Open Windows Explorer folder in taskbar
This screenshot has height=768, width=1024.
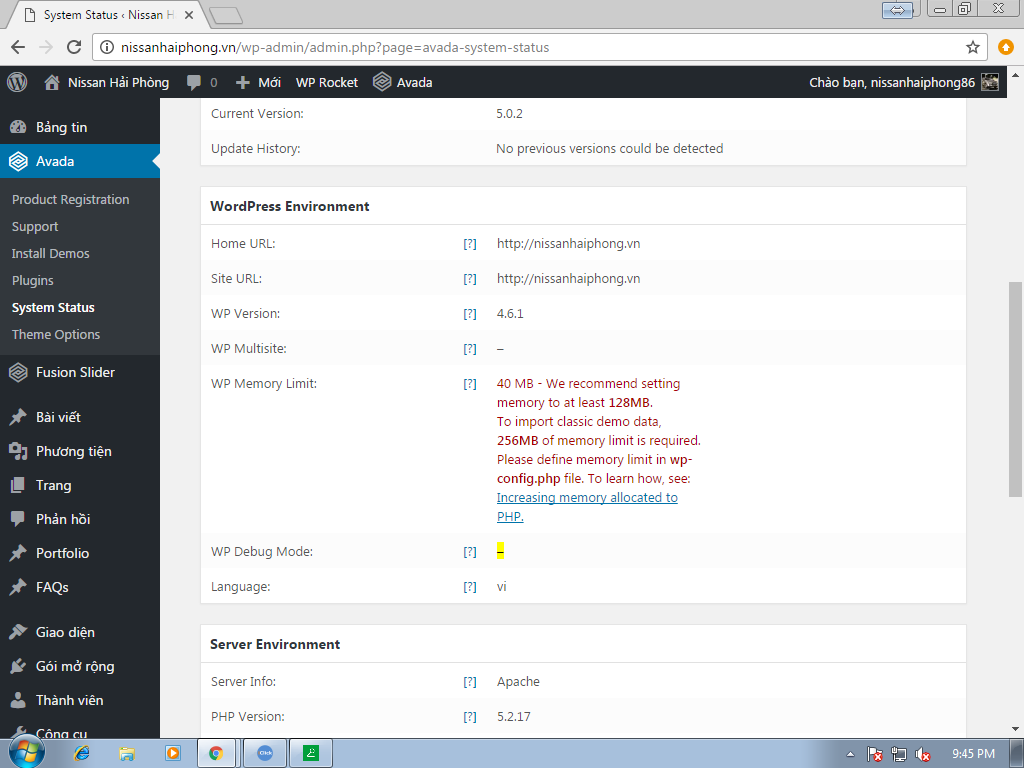pyautogui.click(x=127, y=754)
